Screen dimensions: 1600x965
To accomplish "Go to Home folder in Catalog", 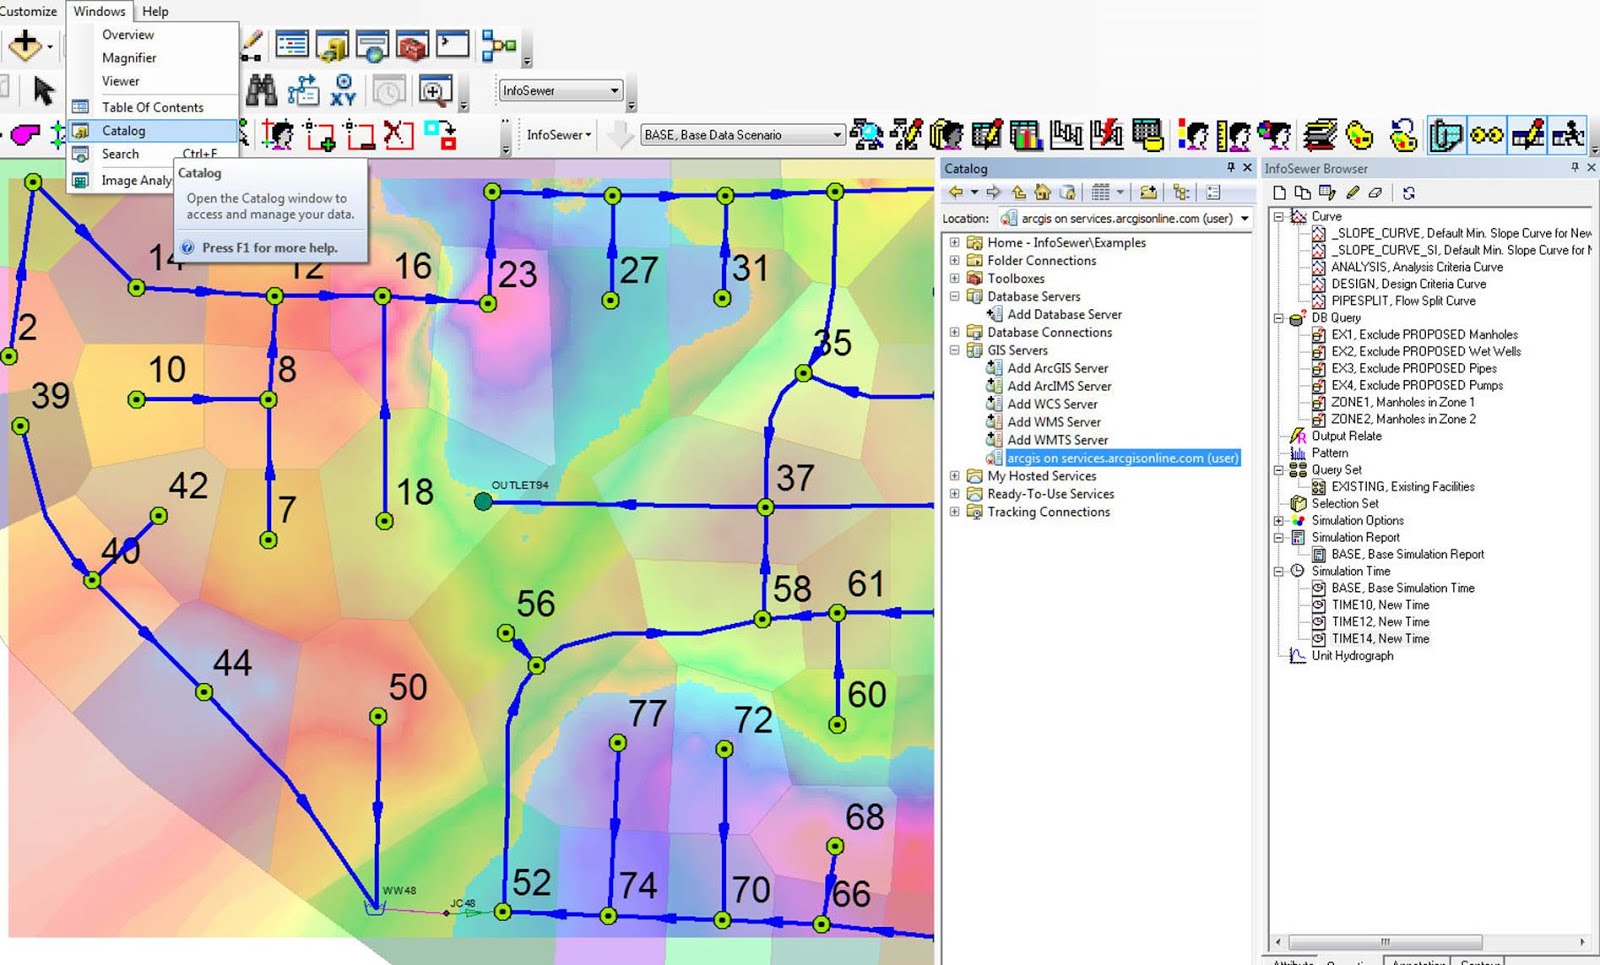I will pos(1043,192).
